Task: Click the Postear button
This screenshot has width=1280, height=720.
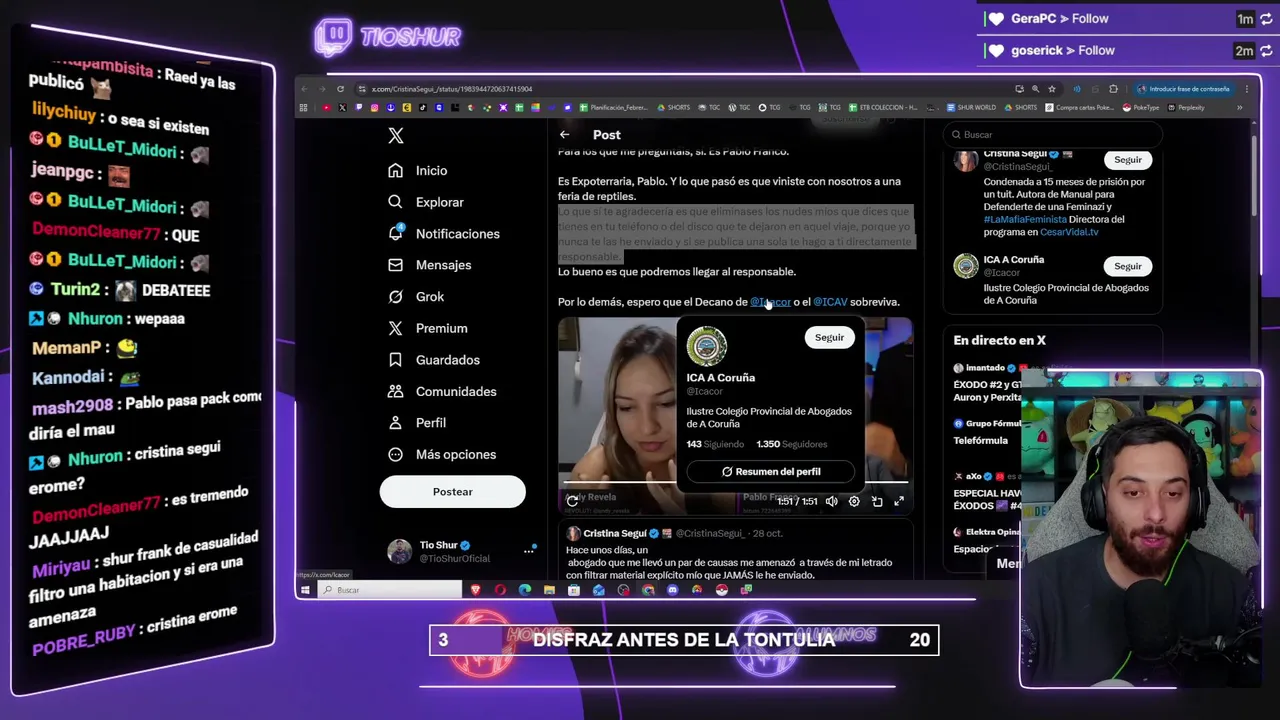Action: point(452,491)
